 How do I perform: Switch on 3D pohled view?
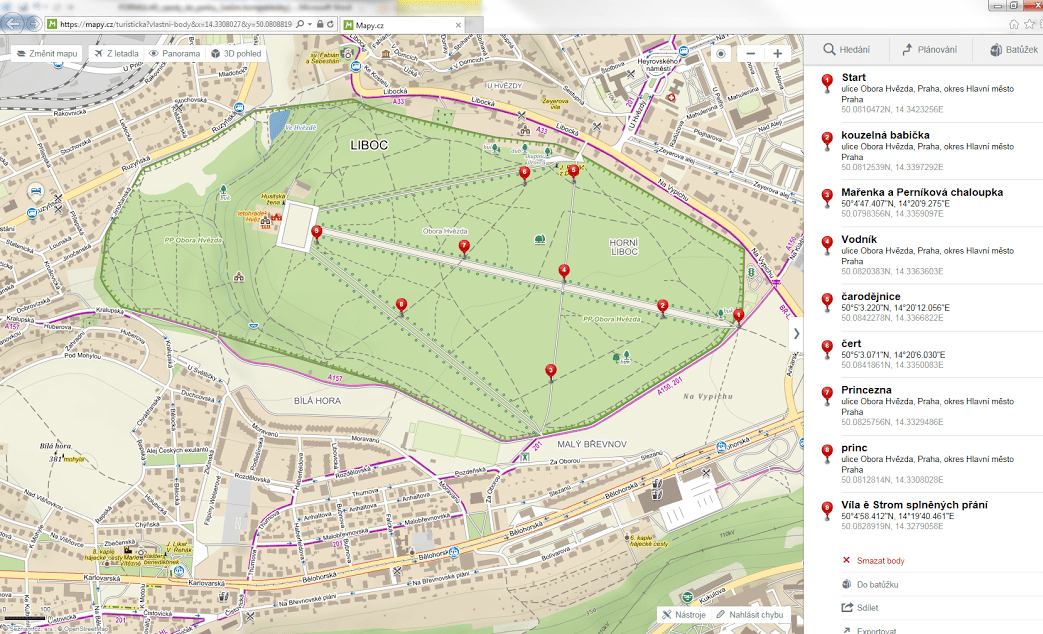[x=236, y=53]
